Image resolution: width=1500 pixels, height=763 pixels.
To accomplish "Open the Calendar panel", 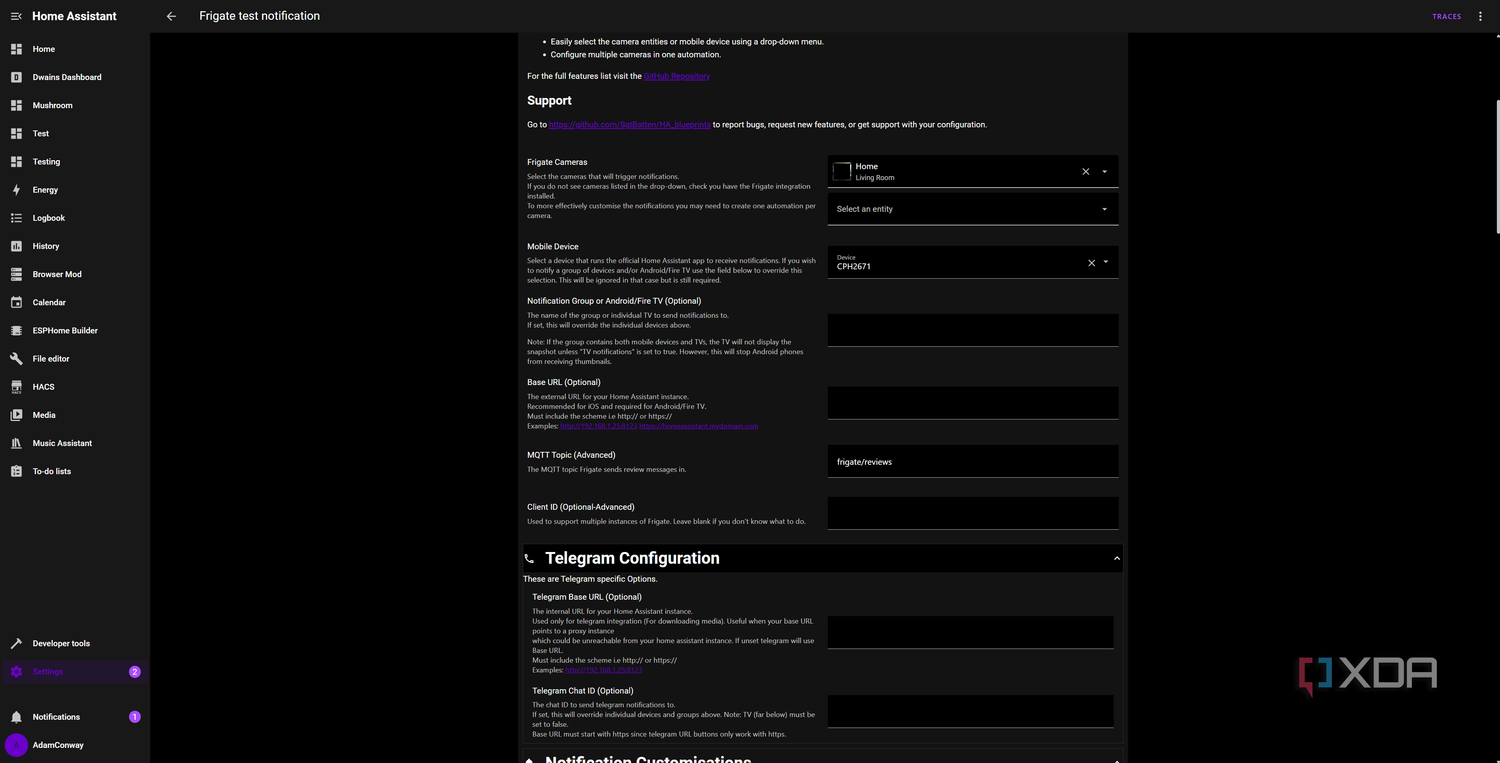I will coord(75,302).
